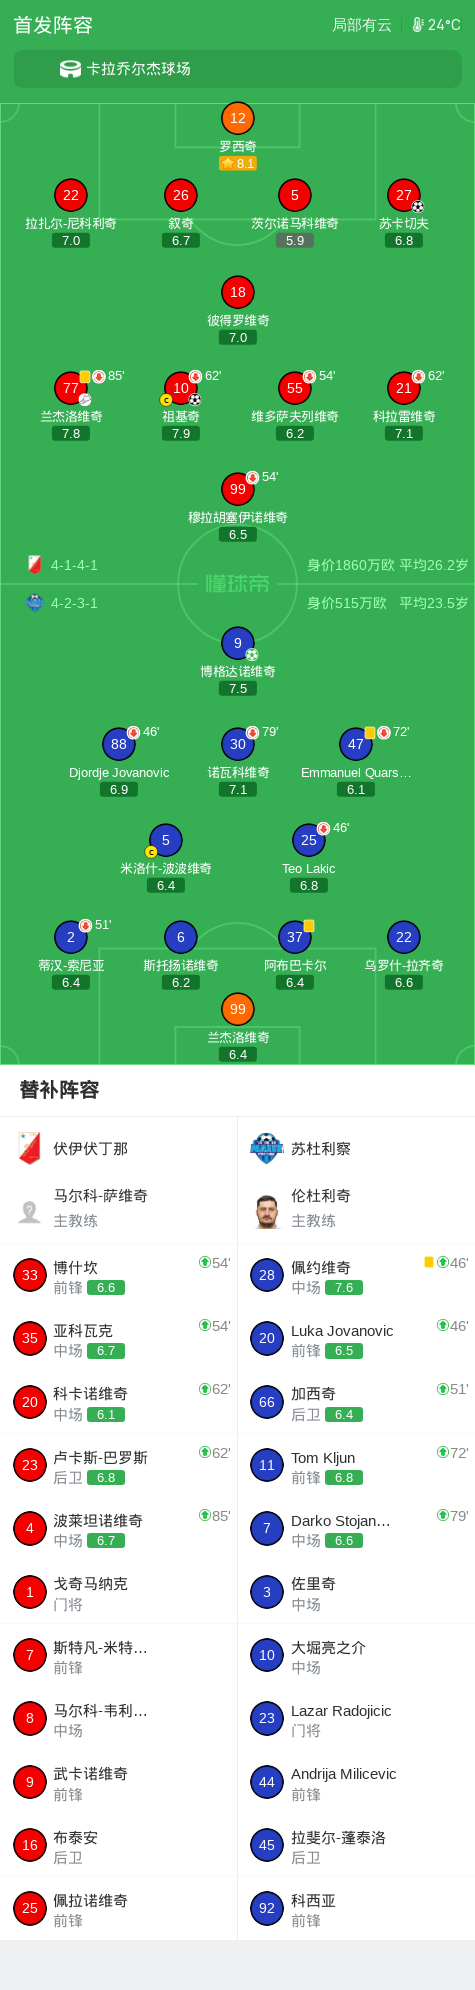
Task: Tap 替补阵容 section header
Action: pos(60,1090)
